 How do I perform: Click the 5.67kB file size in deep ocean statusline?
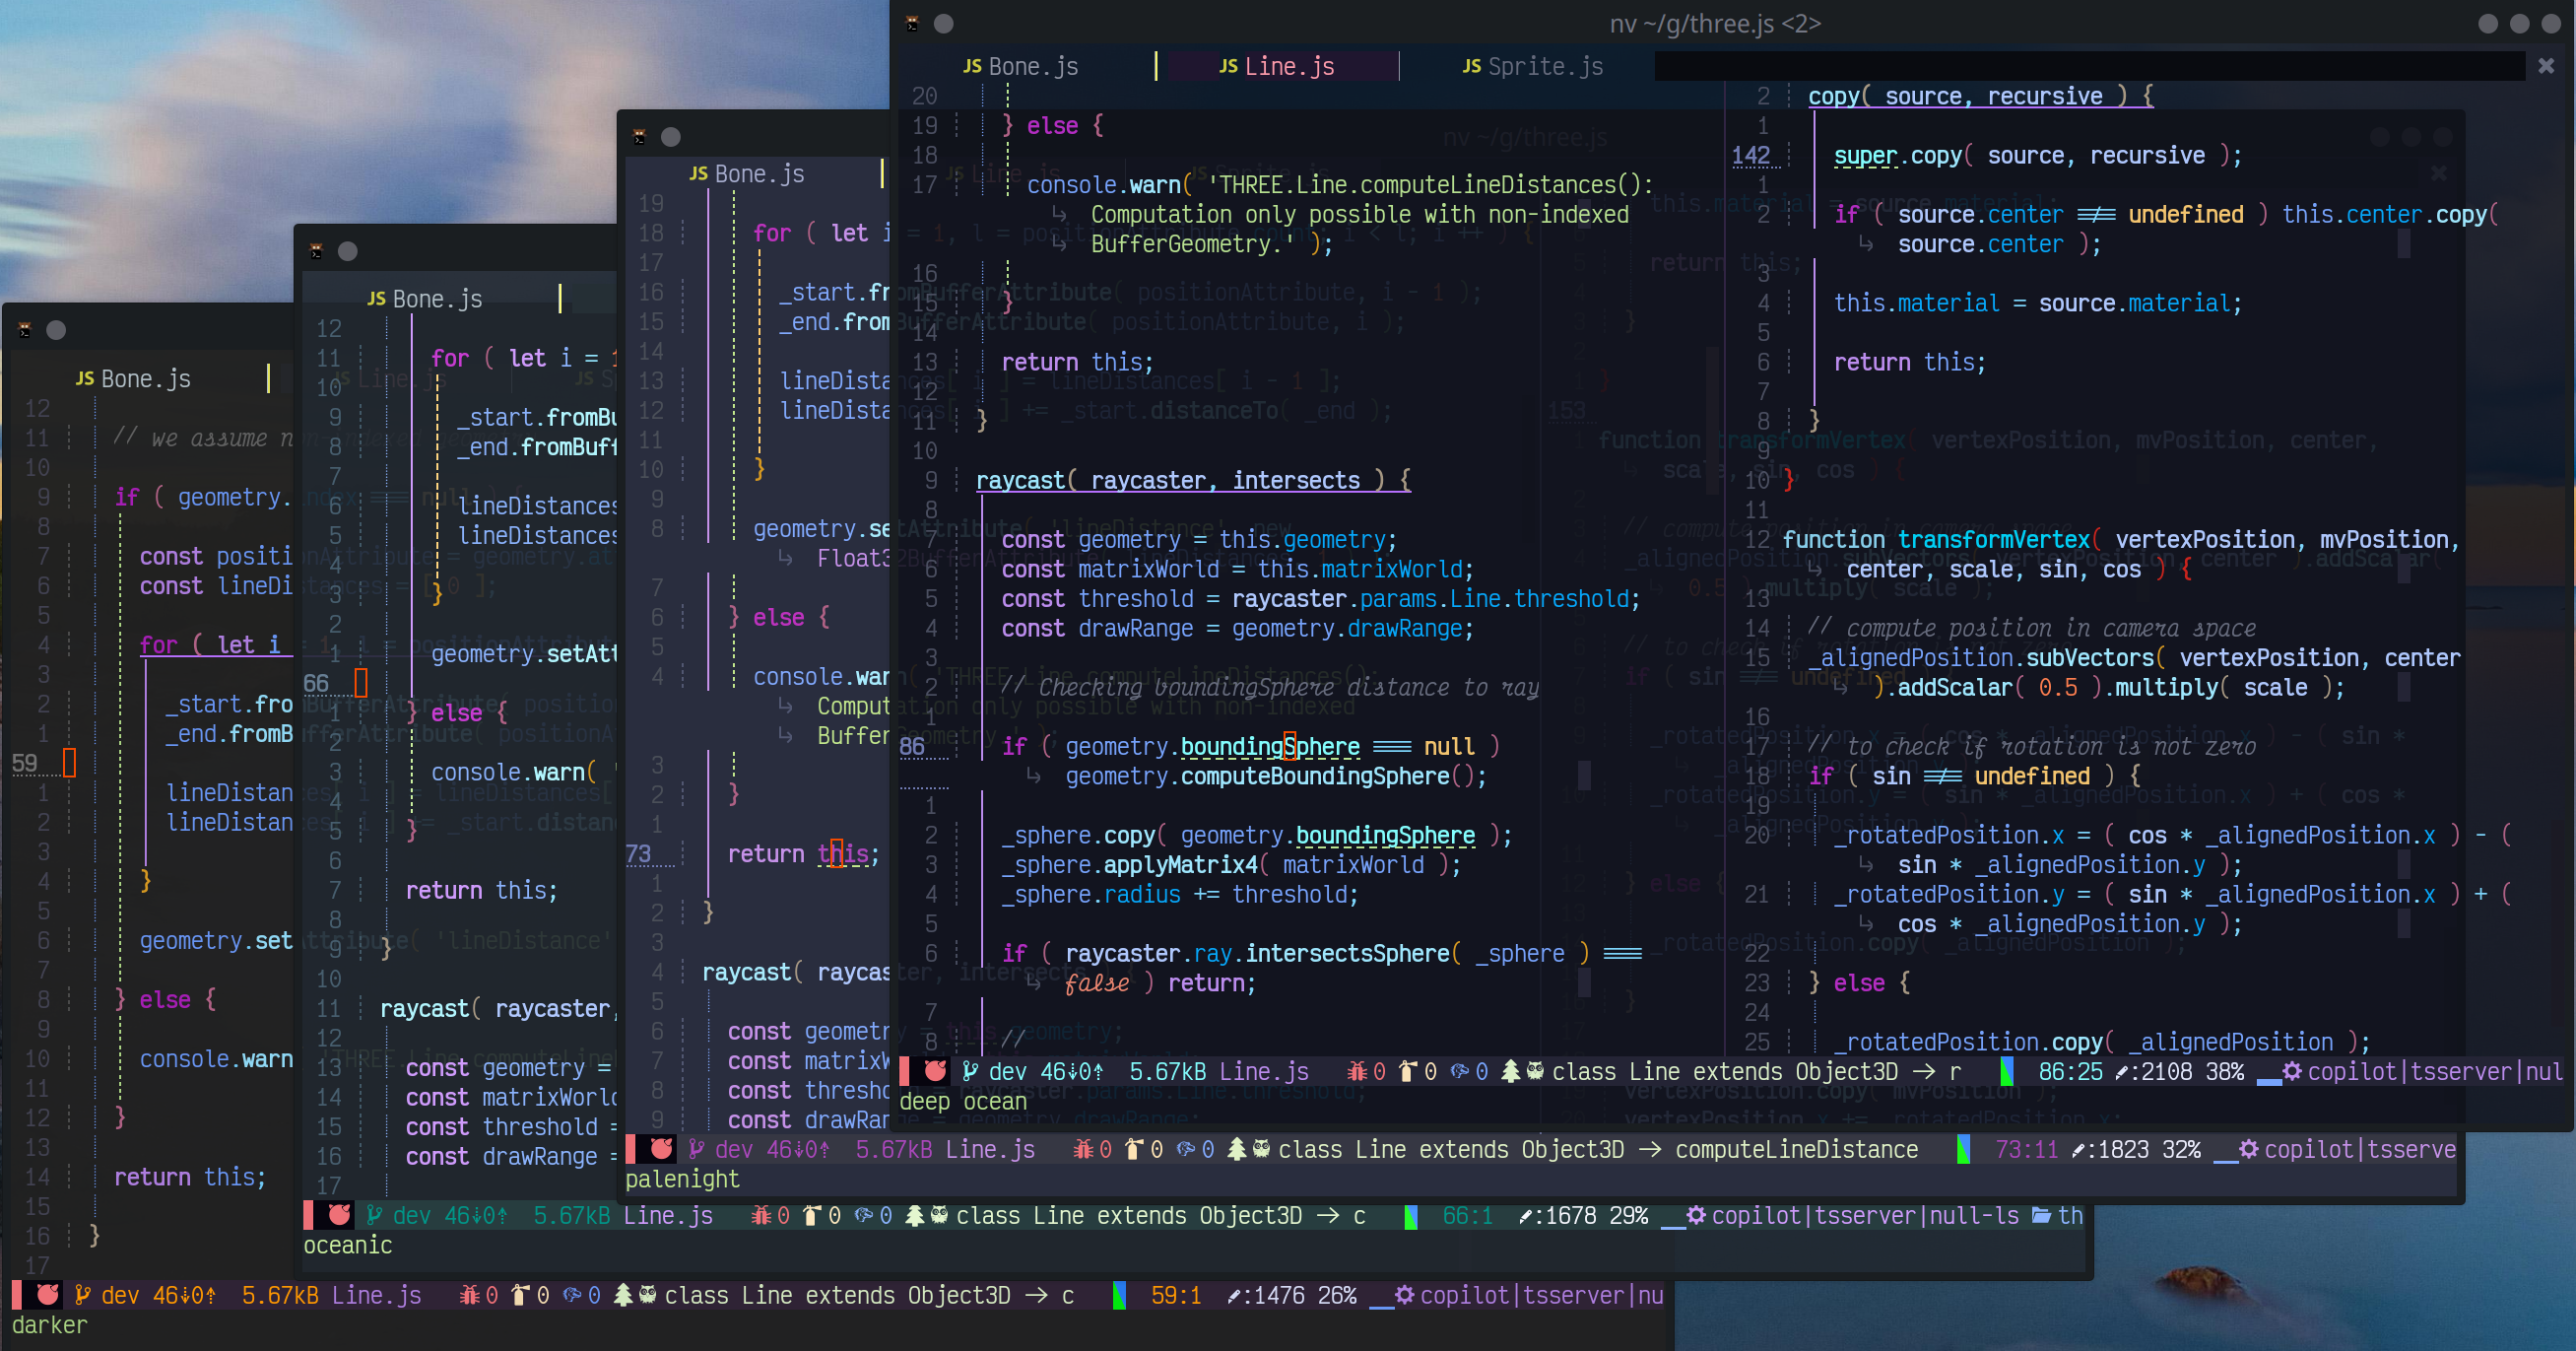1168,1071
